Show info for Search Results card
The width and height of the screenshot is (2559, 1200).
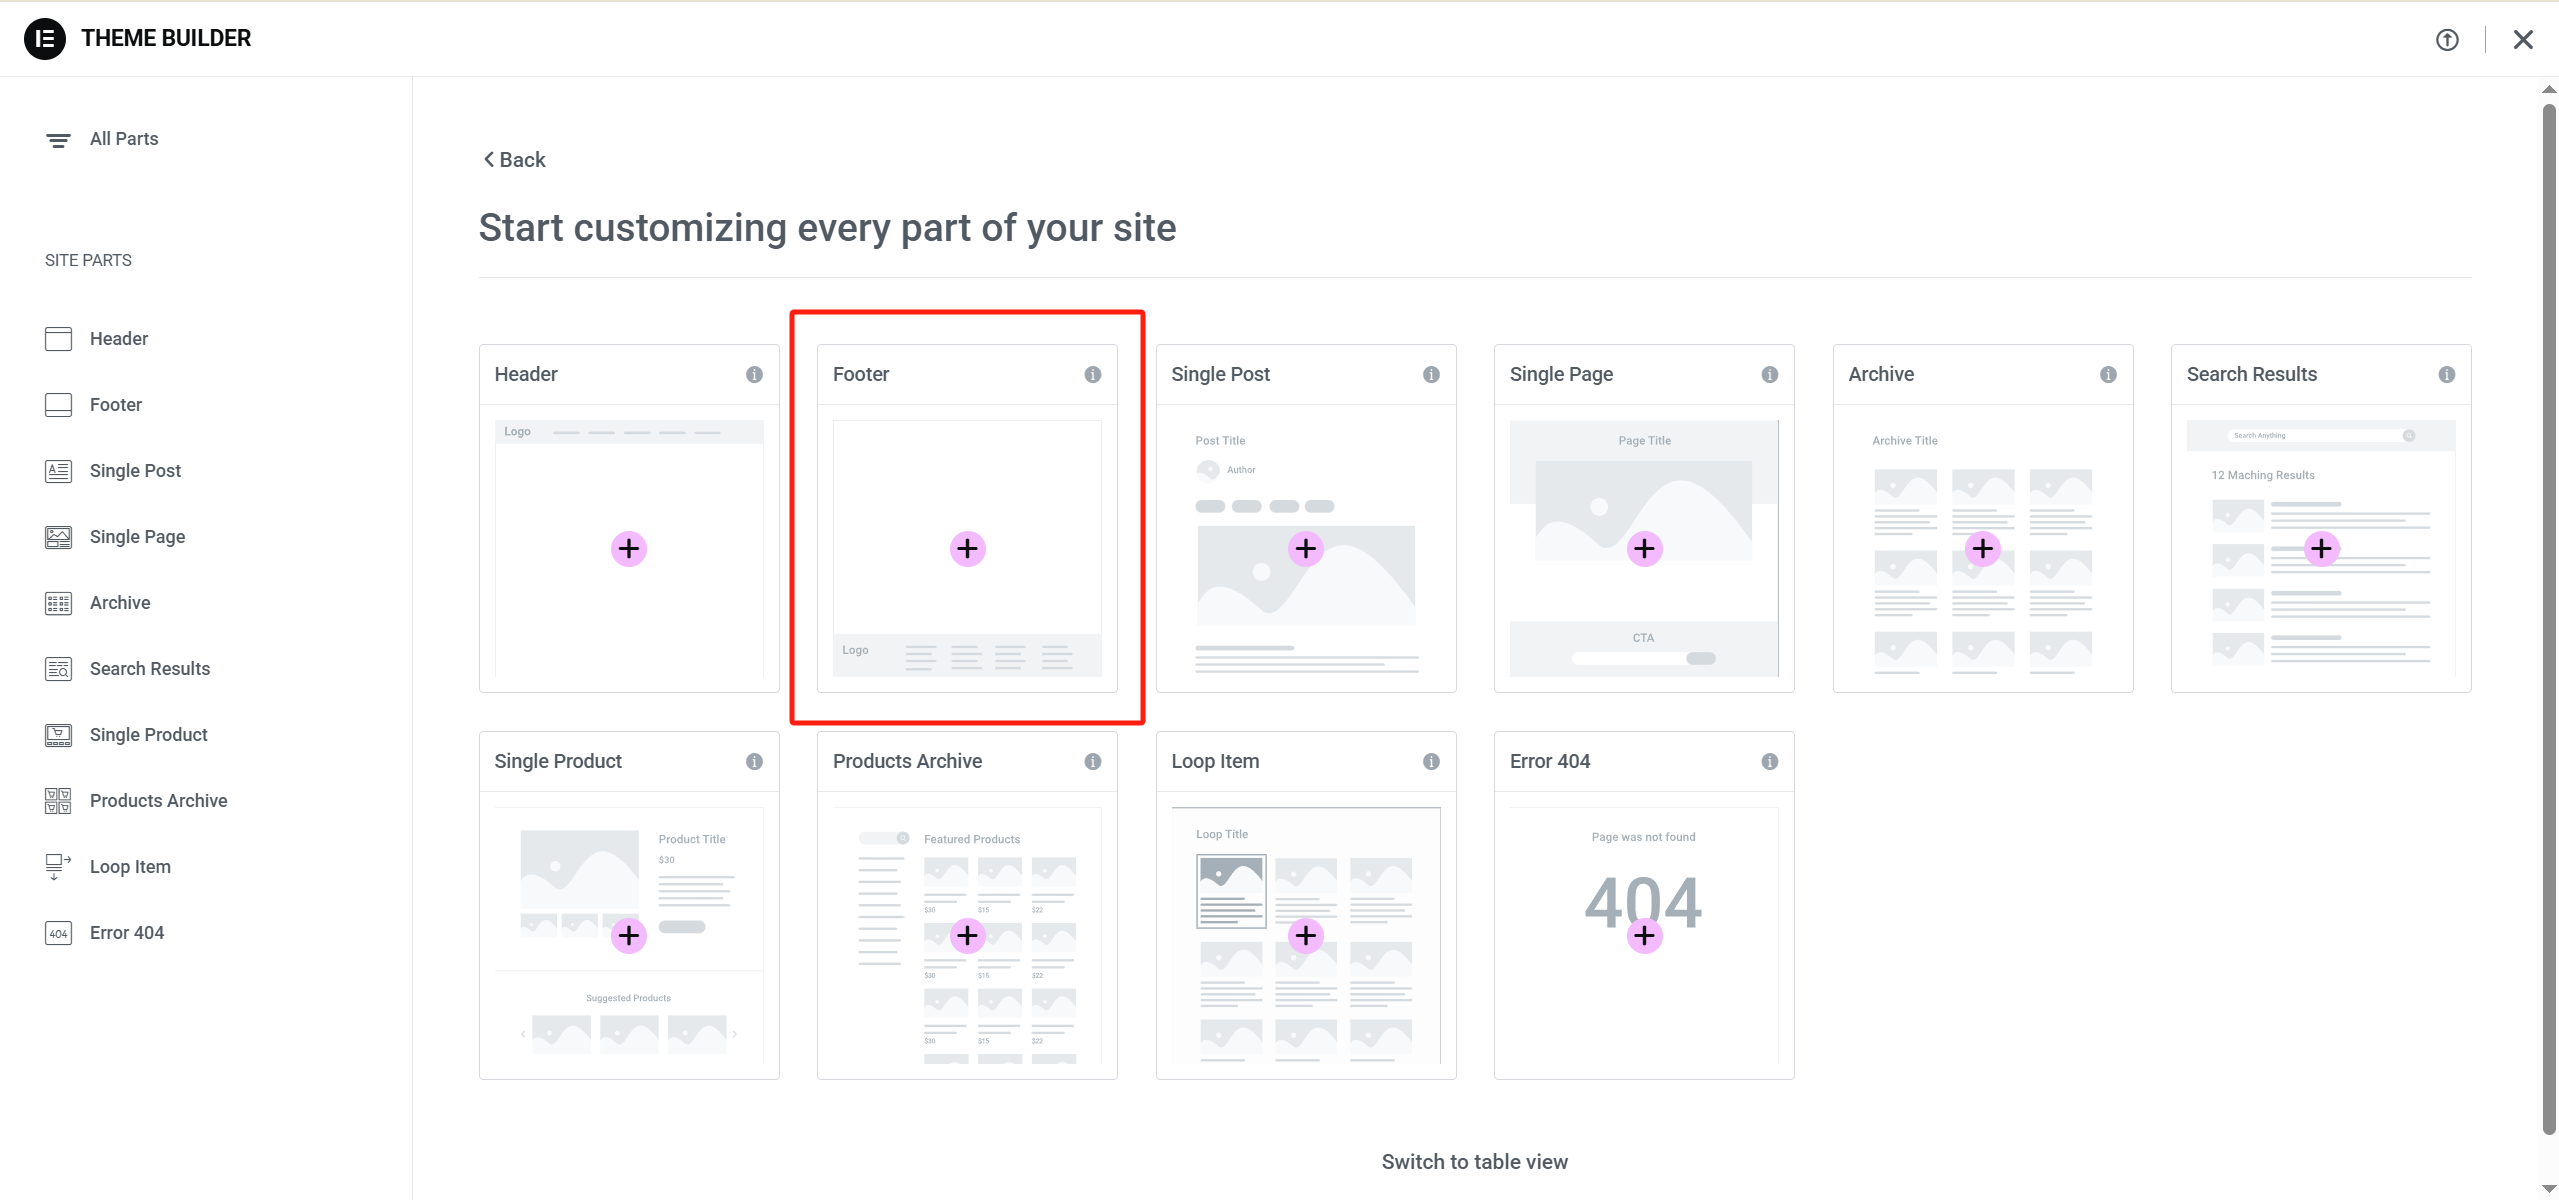pos(2446,374)
